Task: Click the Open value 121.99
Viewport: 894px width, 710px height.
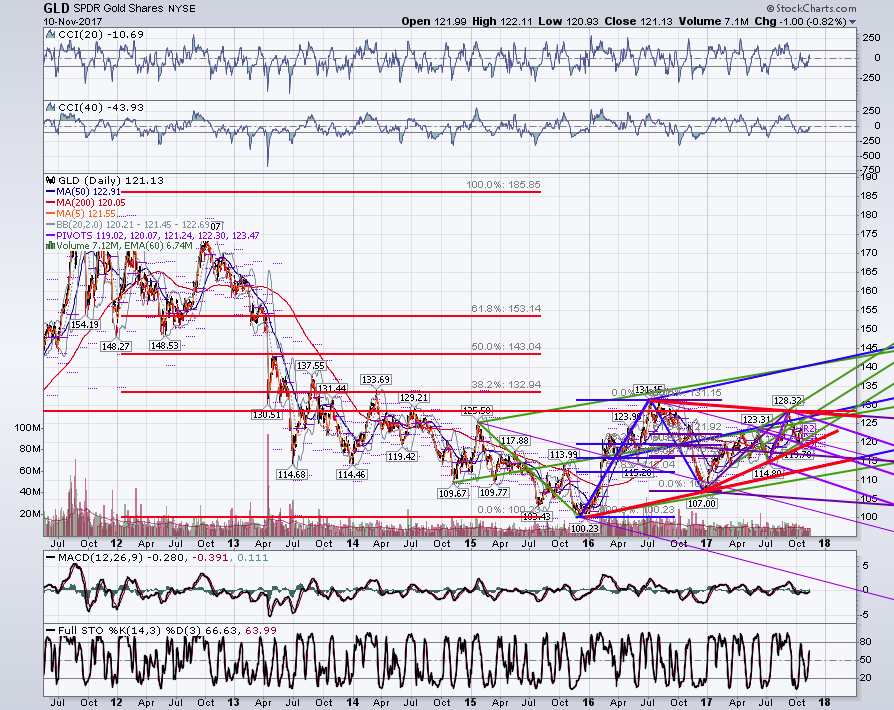Action: point(450,22)
